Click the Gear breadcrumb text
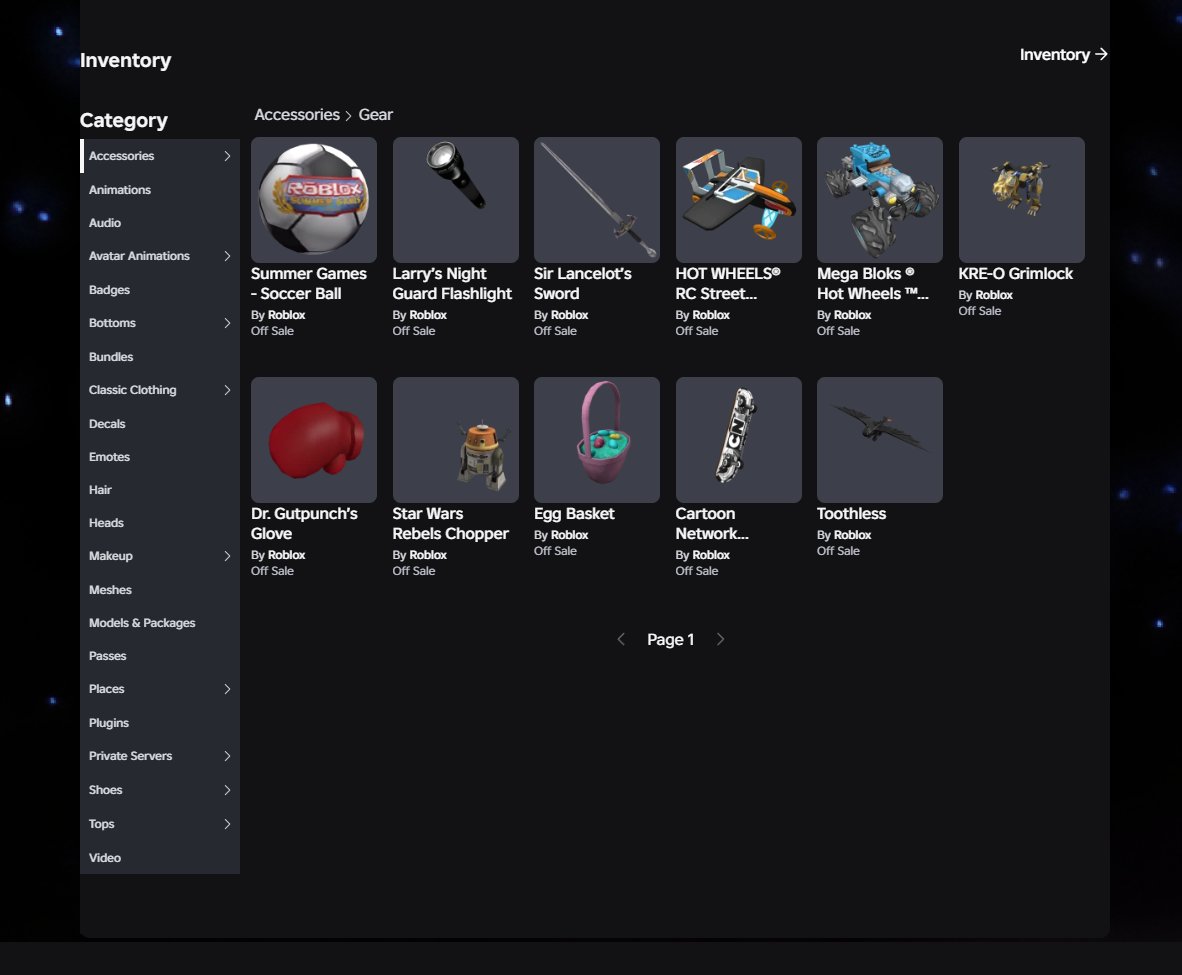 click(x=375, y=115)
